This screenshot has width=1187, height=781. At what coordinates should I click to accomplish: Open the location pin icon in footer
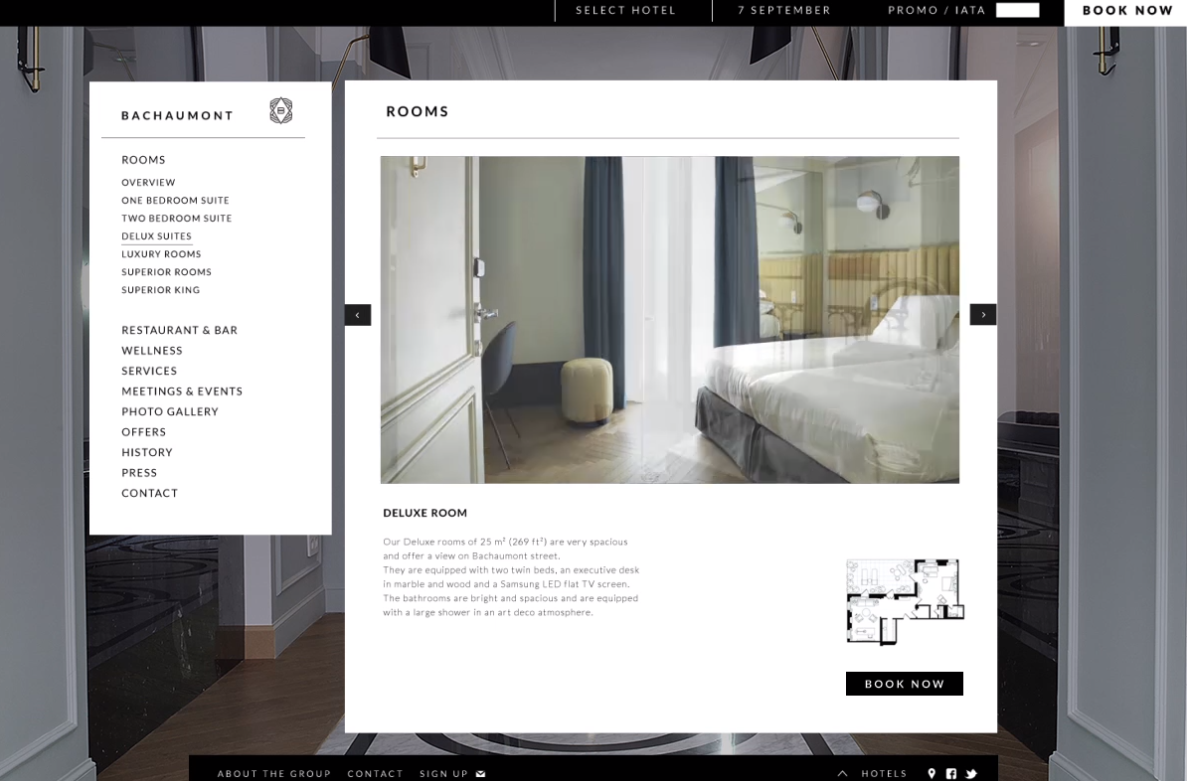[932, 773]
